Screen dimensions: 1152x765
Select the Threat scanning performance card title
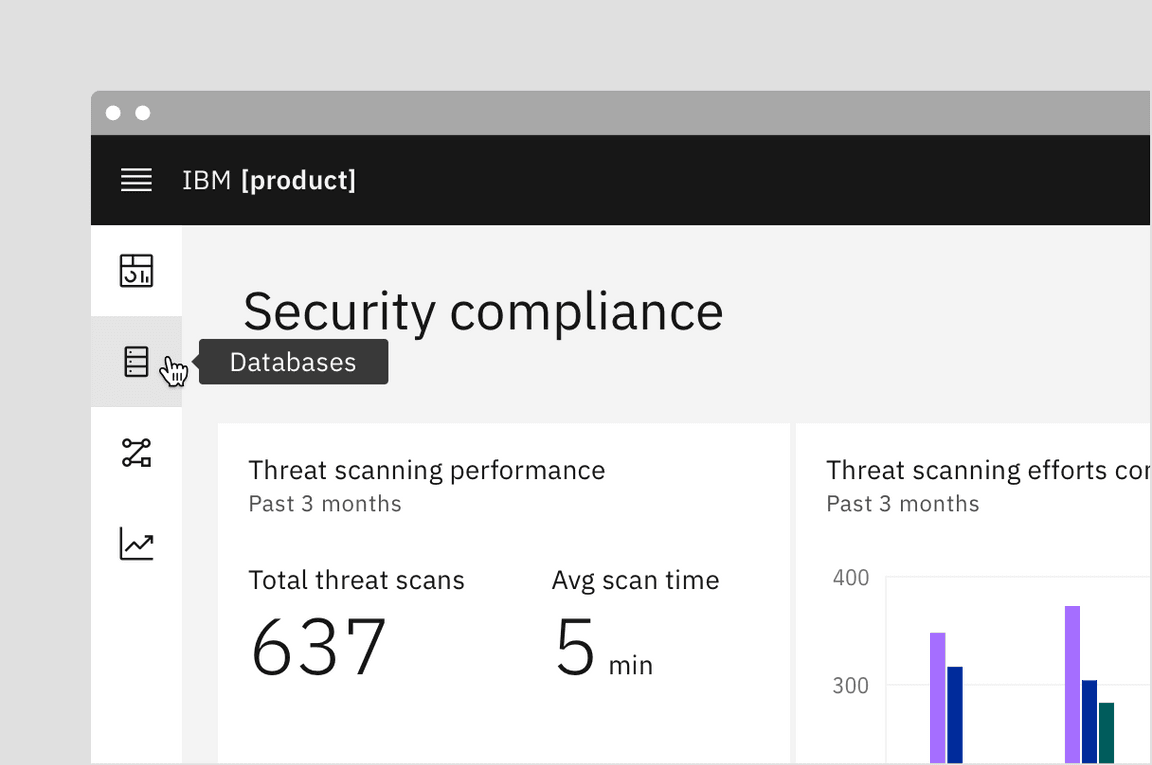coord(426,470)
